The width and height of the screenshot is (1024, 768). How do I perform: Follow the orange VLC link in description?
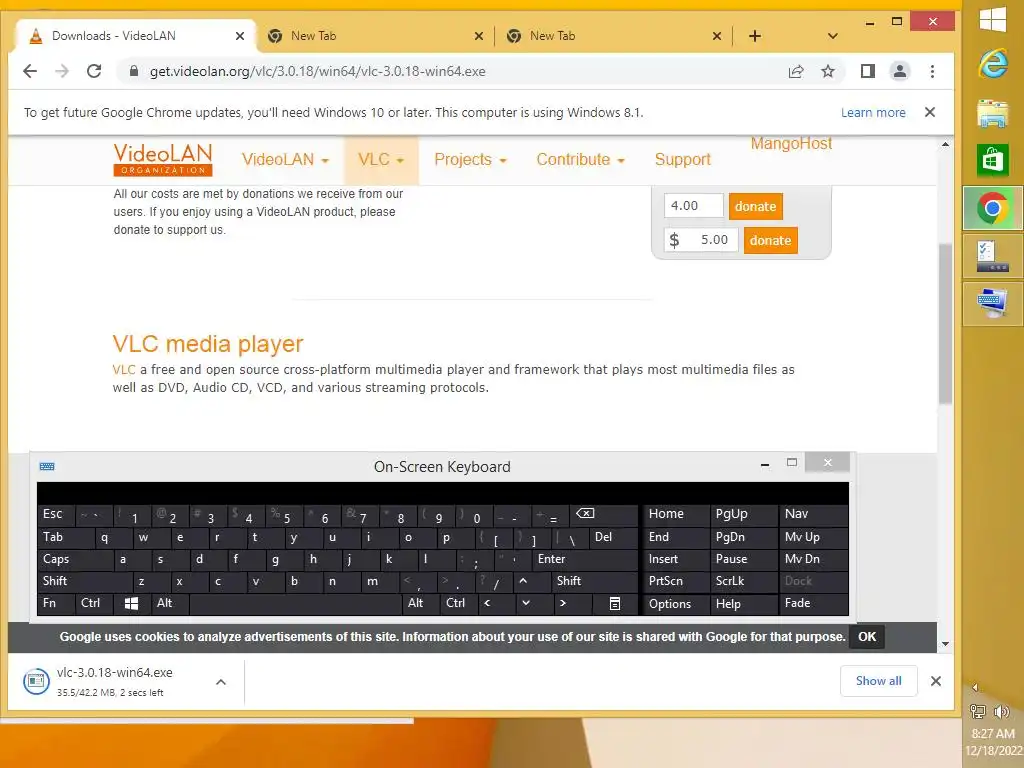tap(123, 370)
